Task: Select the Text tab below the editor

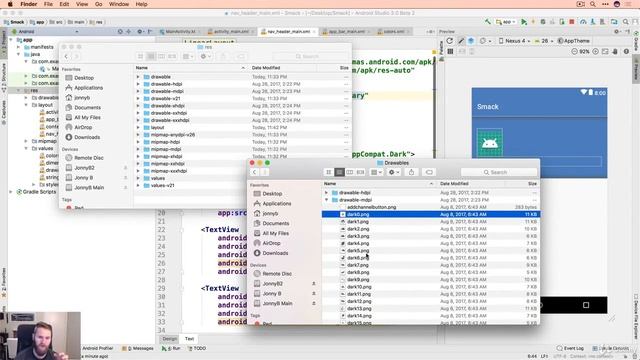Action: pyautogui.click(x=189, y=339)
